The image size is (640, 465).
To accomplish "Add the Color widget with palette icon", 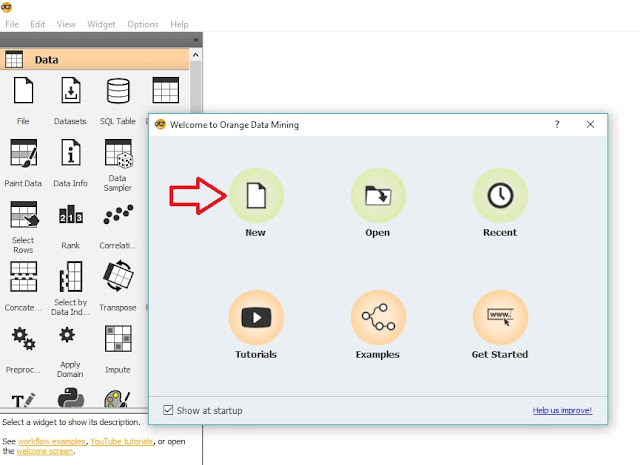I will [x=118, y=399].
